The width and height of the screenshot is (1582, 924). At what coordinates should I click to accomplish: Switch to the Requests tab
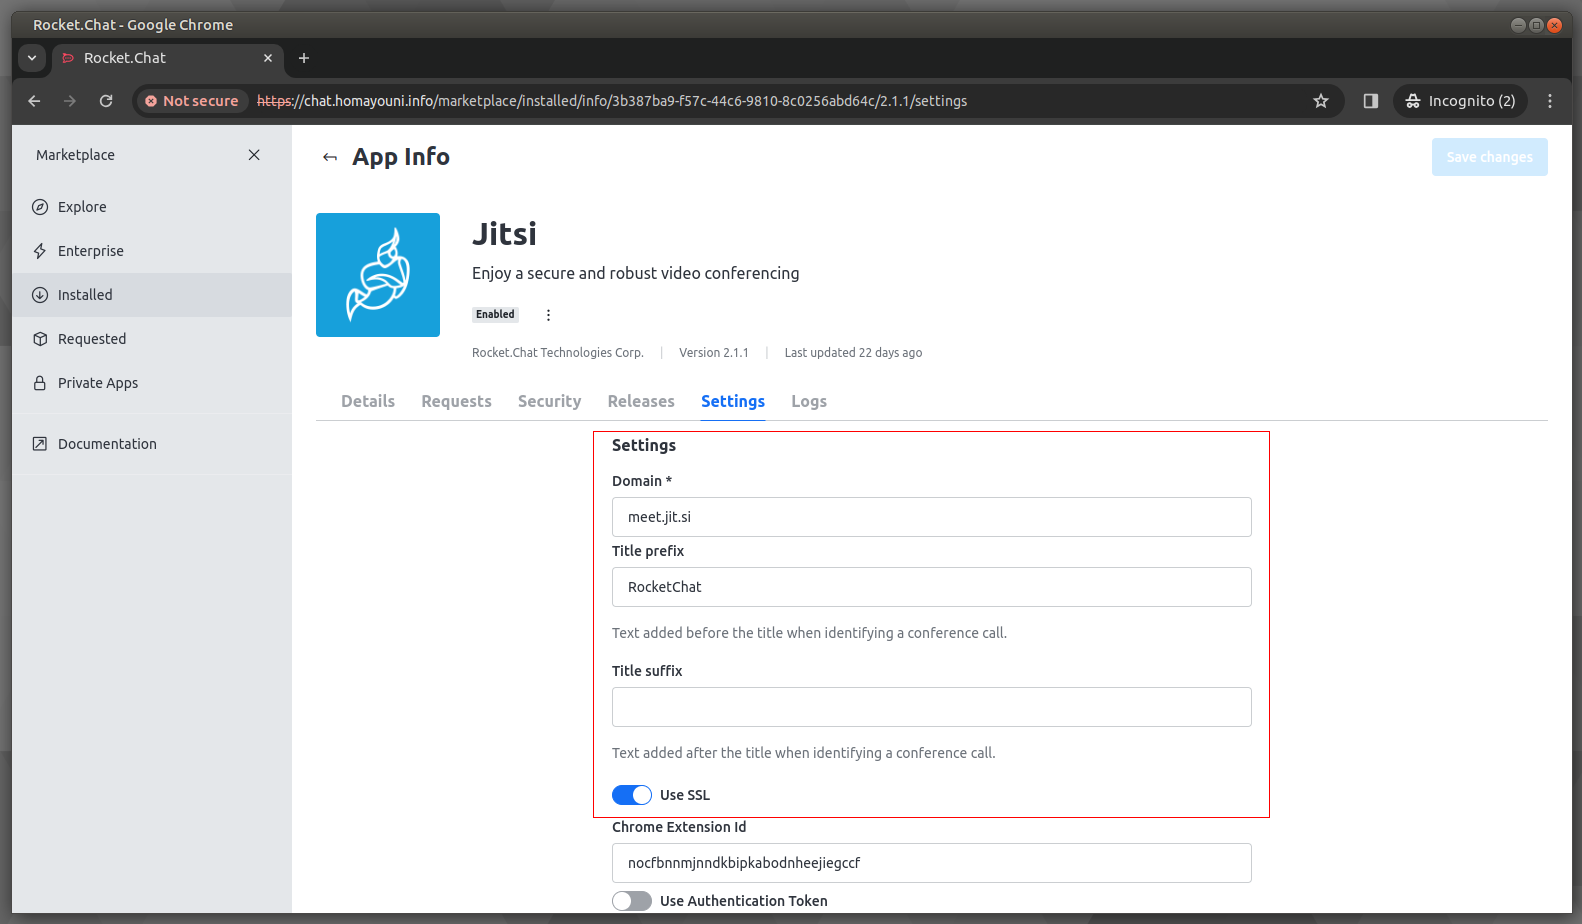[x=456, y=401]
